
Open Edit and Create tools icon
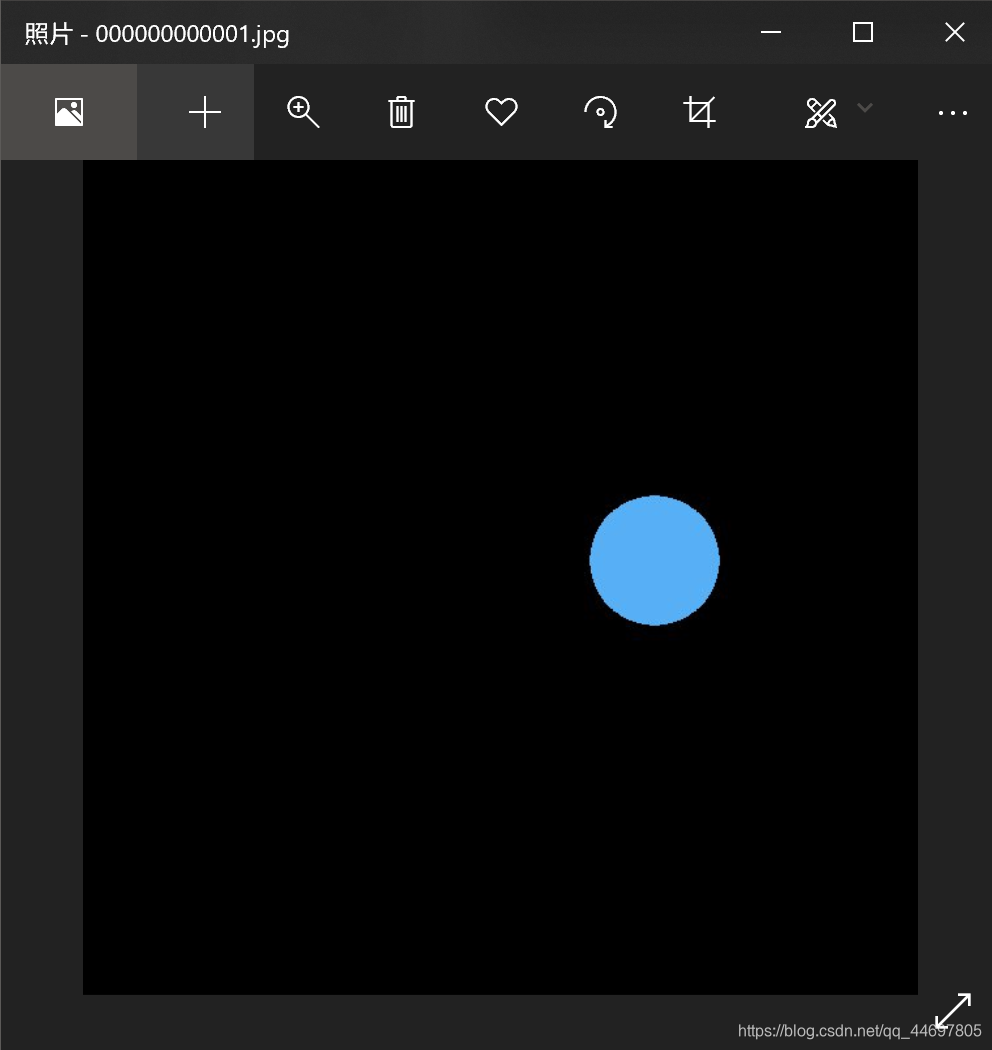point(821,113)
